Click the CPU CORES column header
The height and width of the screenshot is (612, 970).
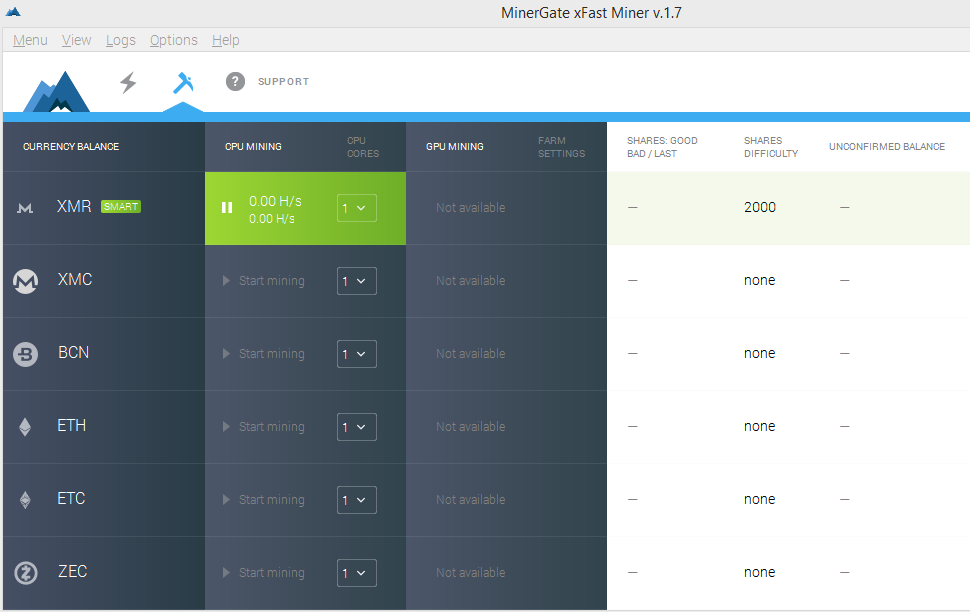tap(363, 147)
